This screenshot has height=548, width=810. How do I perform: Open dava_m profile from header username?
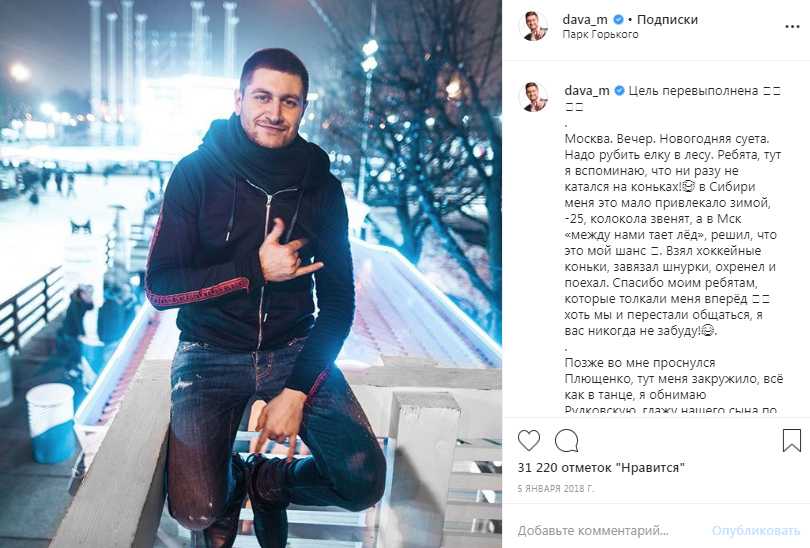[585, 20]
